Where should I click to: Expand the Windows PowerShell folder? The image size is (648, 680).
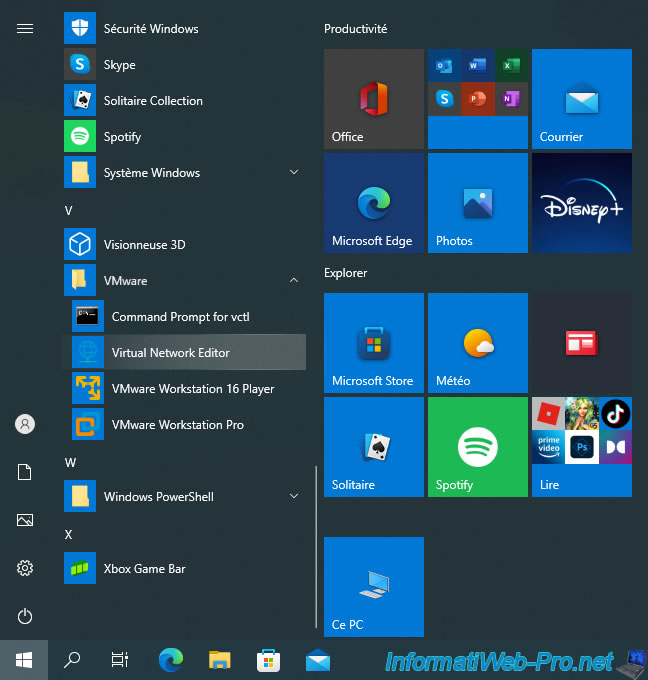[x=294, y=497]
